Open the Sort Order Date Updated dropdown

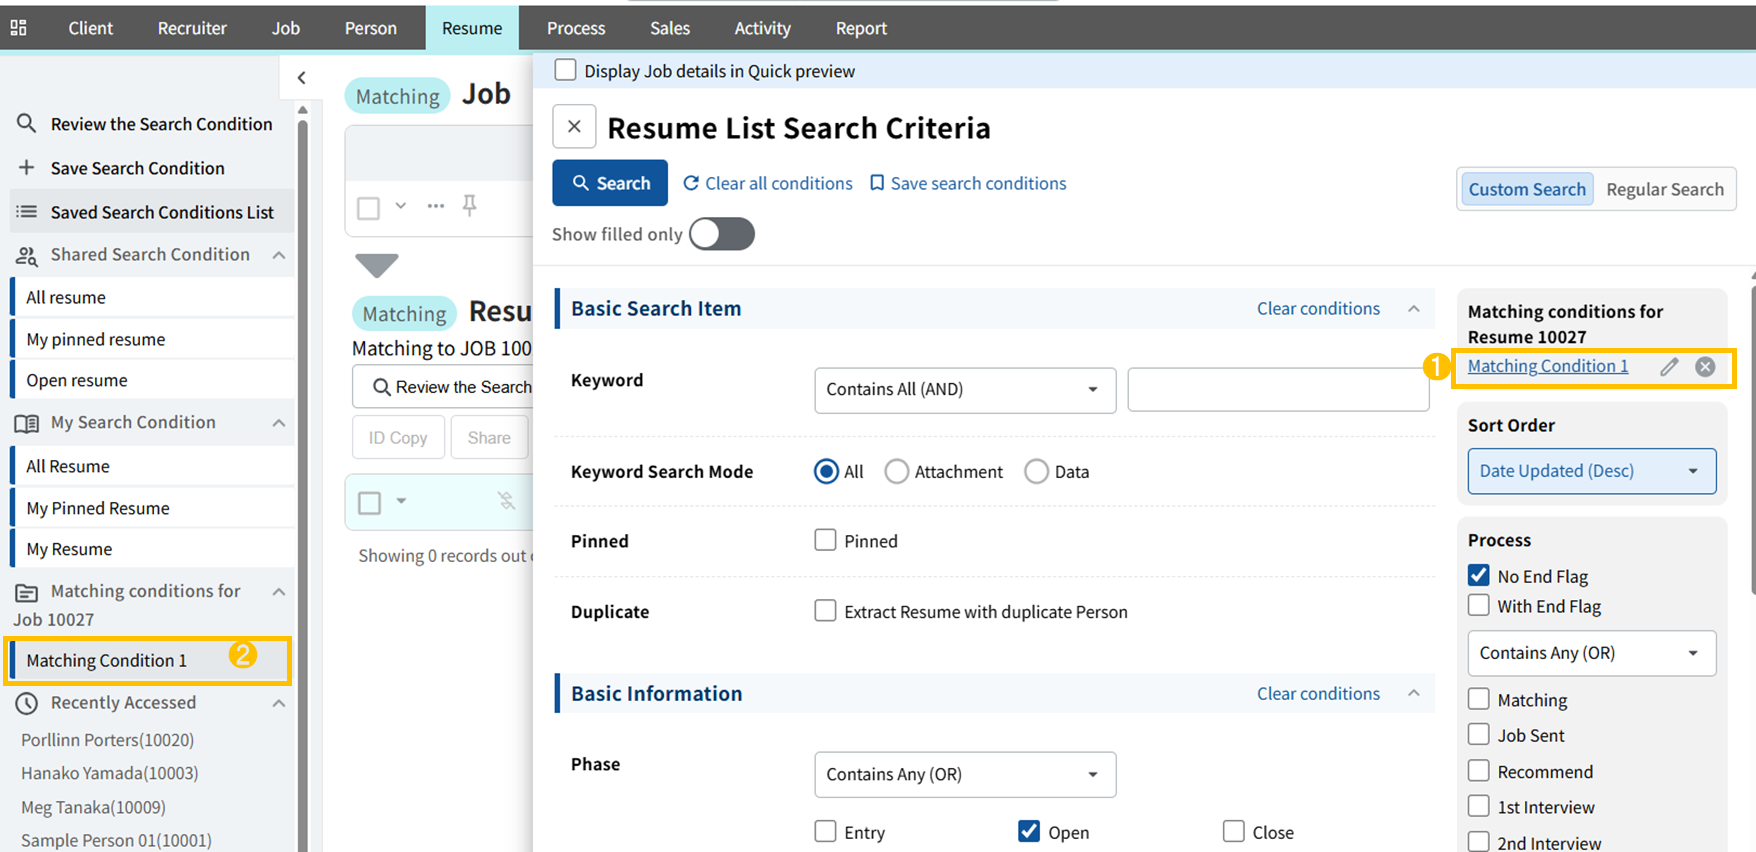click(1591, 471)
